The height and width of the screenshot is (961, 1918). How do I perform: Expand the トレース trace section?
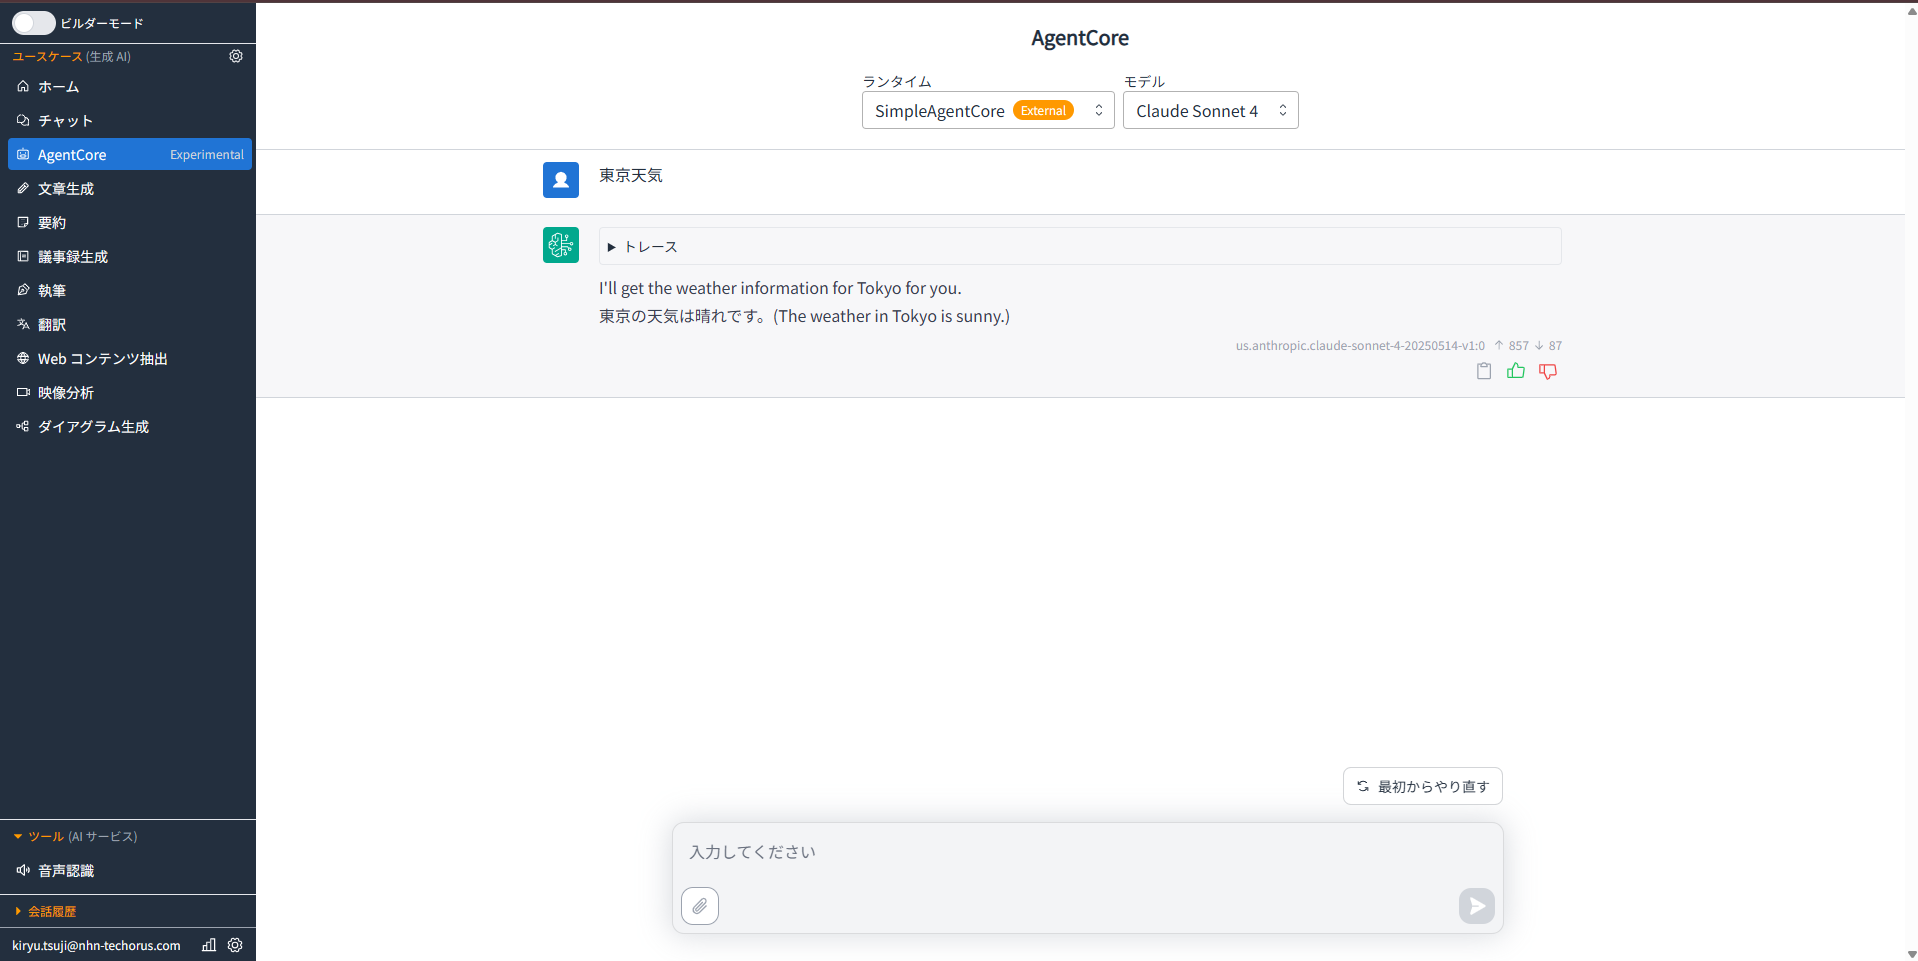tap(643, 246)
